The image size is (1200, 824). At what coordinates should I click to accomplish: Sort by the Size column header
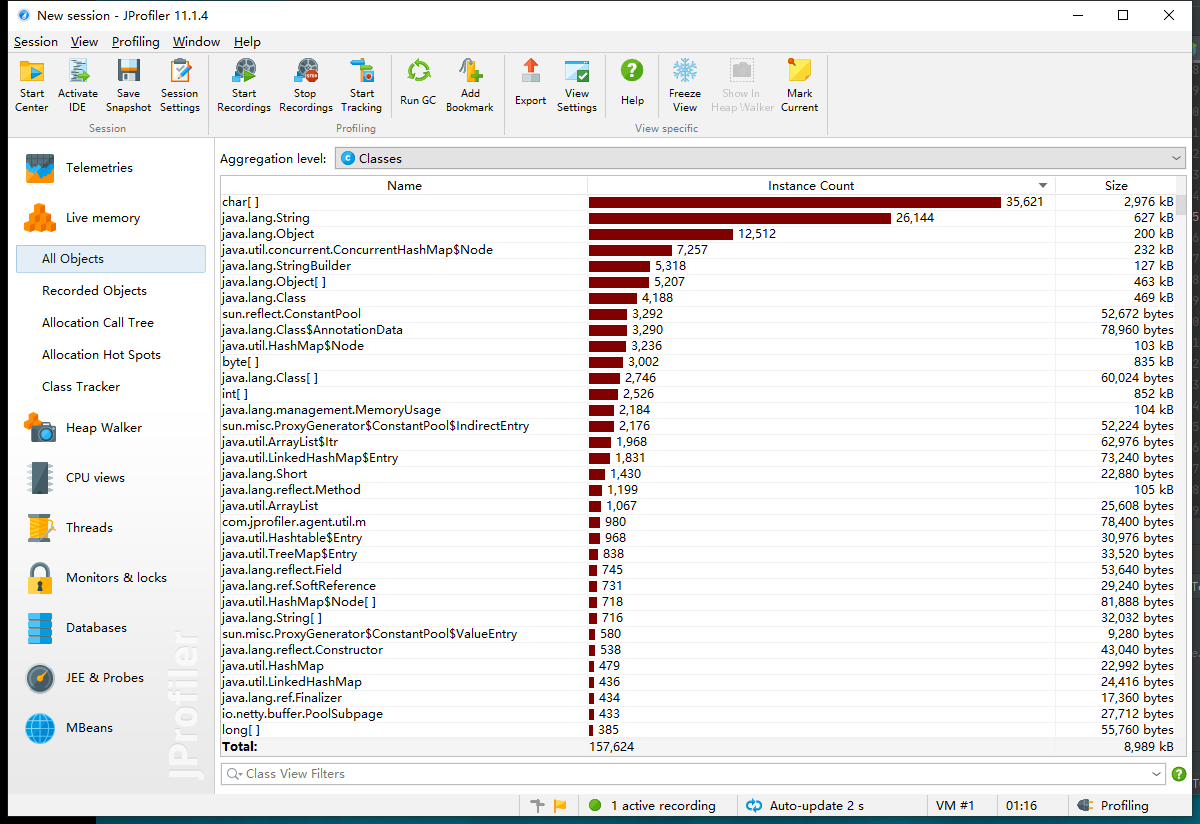[1116, 186]
